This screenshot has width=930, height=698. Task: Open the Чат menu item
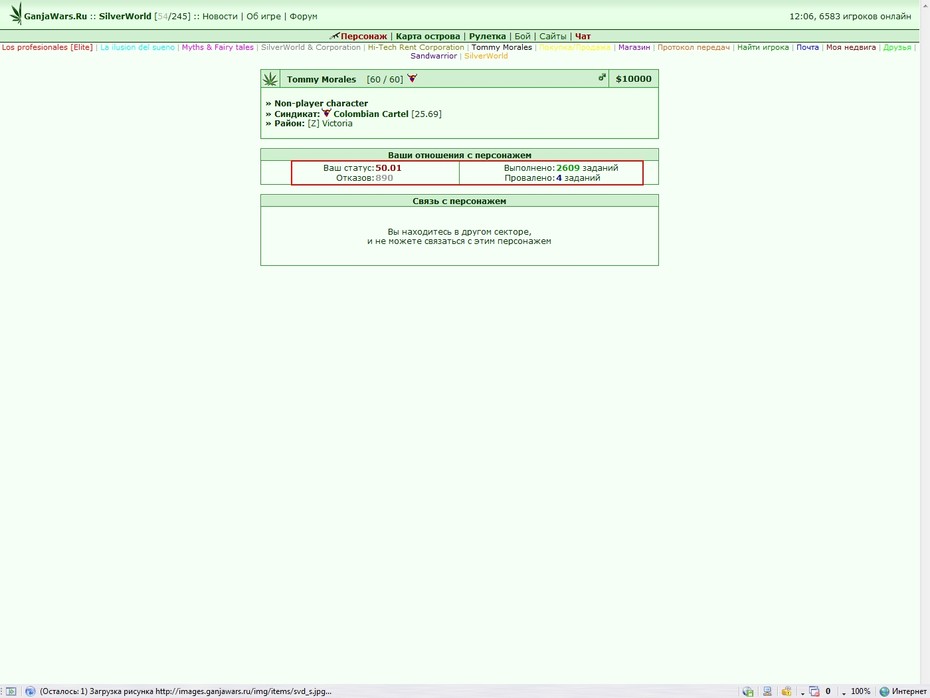582,36
